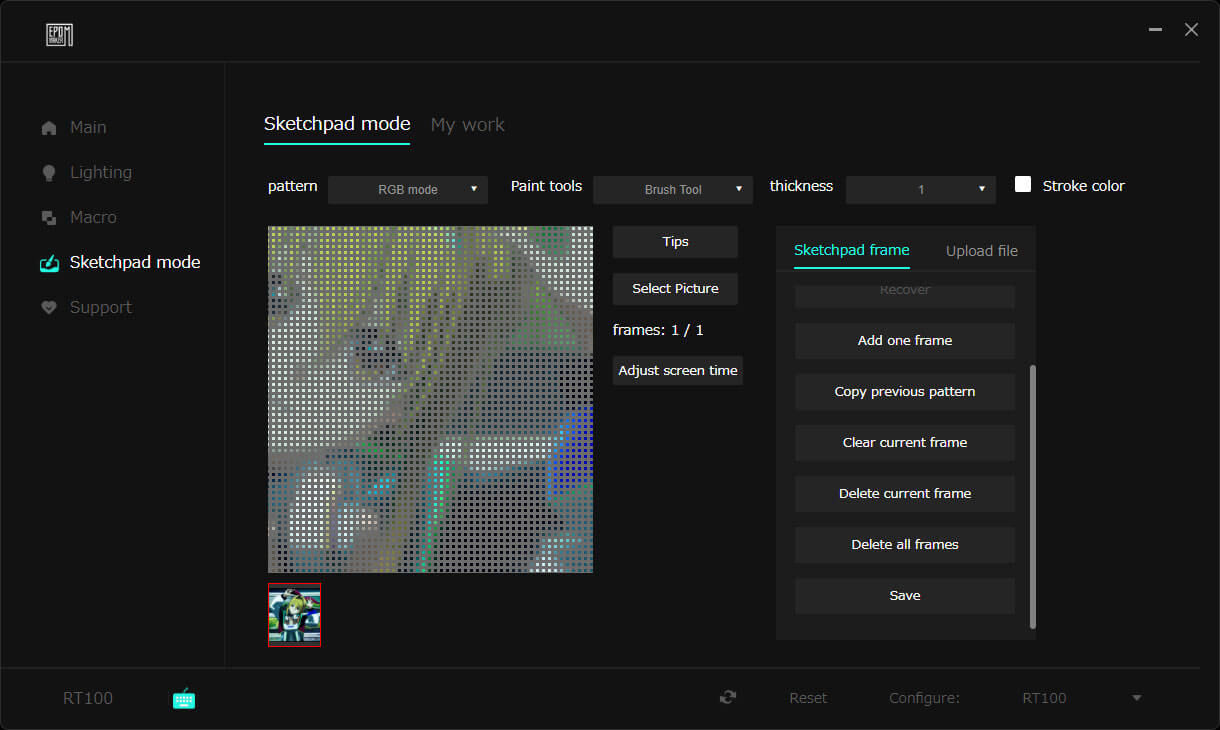Open the Paint tools Brush Tool dropdown
Screen dimensions: 1220x730
673,189
